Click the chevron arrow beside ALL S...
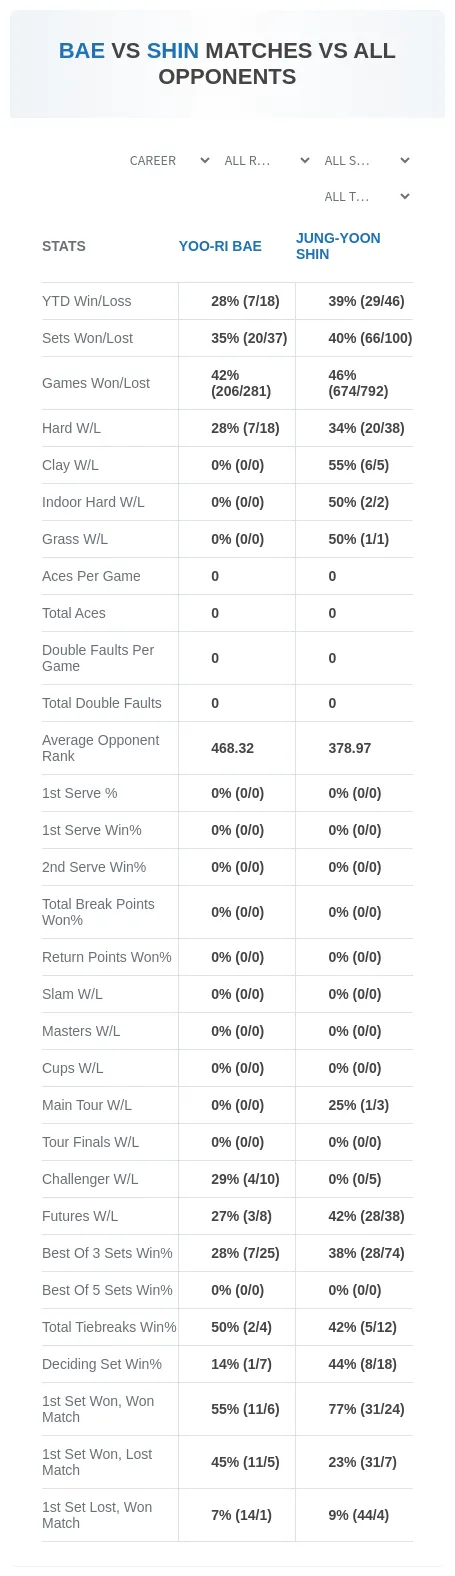 (405, 160)
